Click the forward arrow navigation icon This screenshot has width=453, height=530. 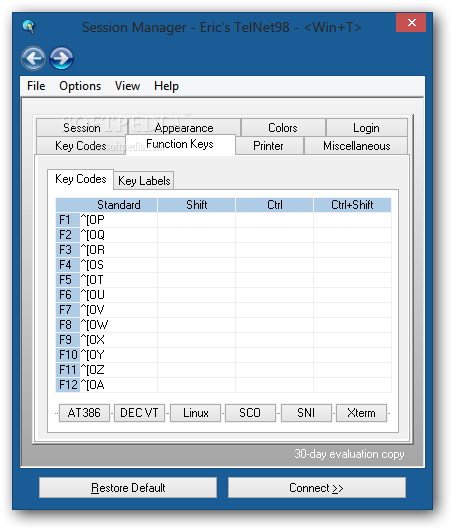tap(62, 58)
